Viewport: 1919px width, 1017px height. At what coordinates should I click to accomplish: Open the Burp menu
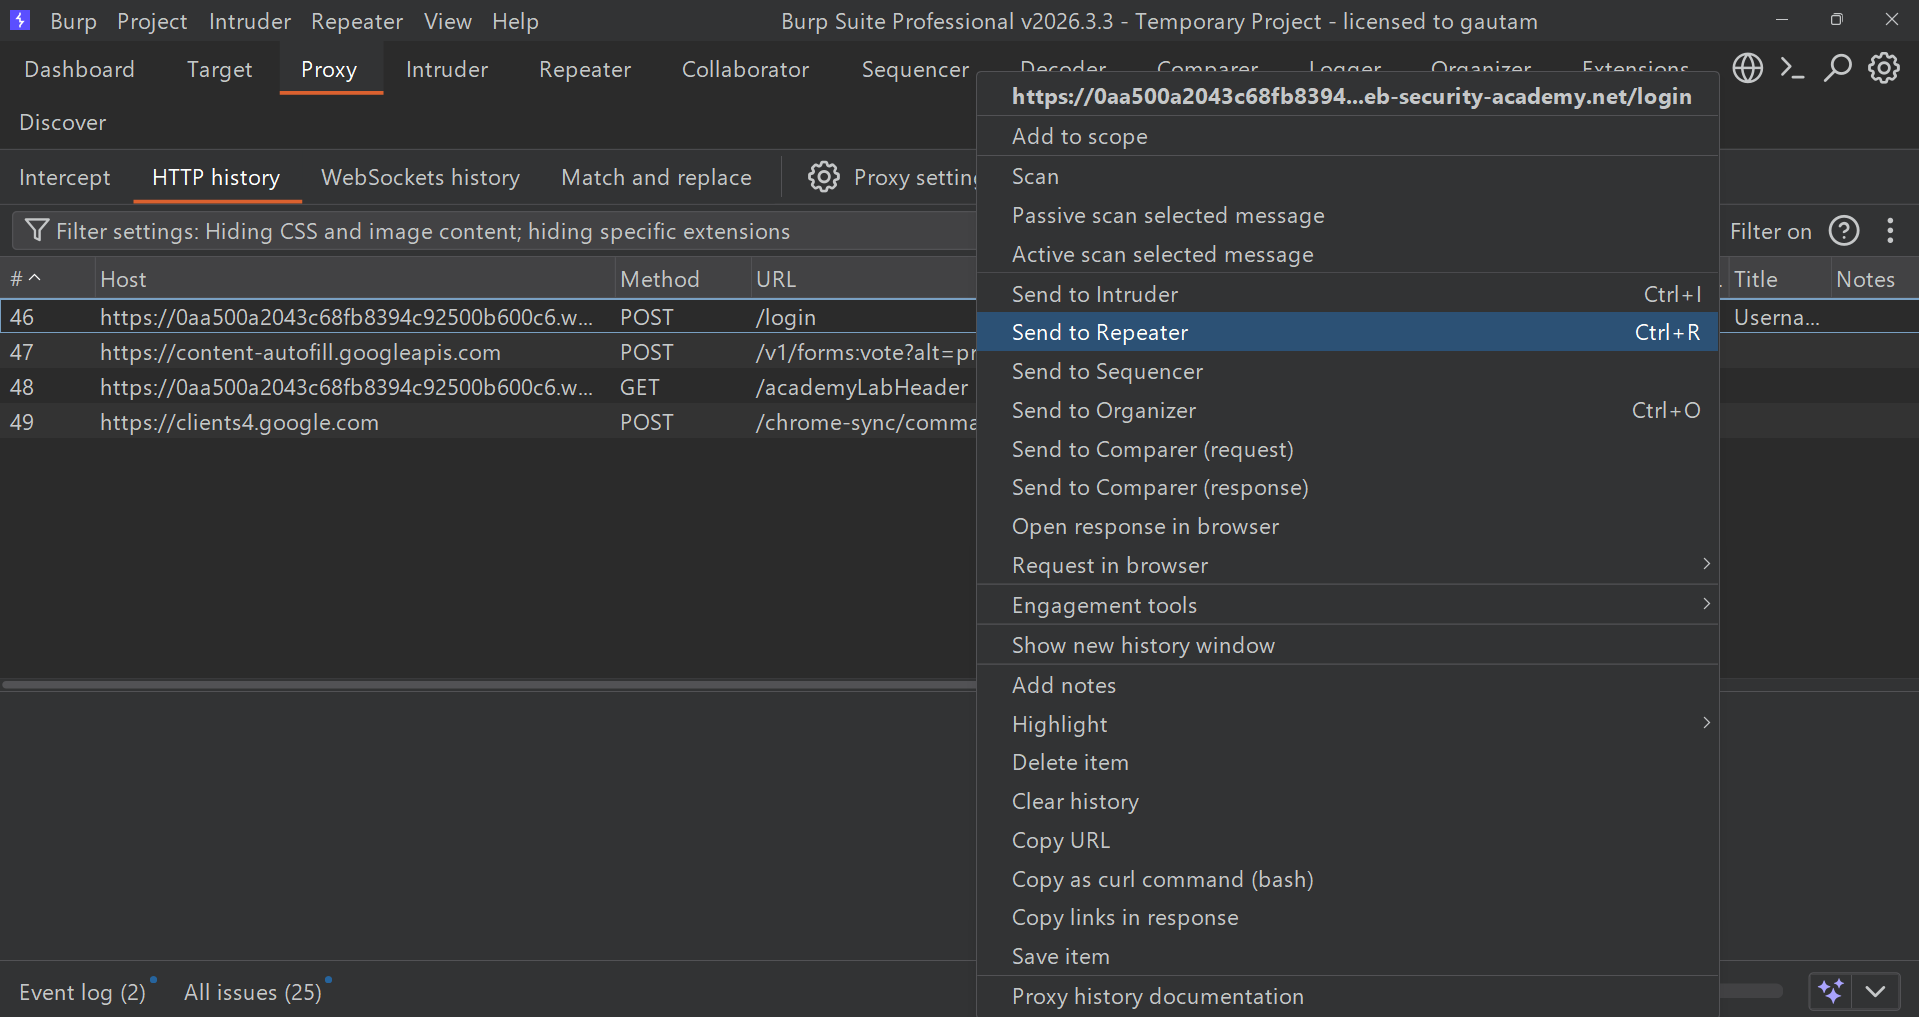pyautogui.click(x=73, y=21)
